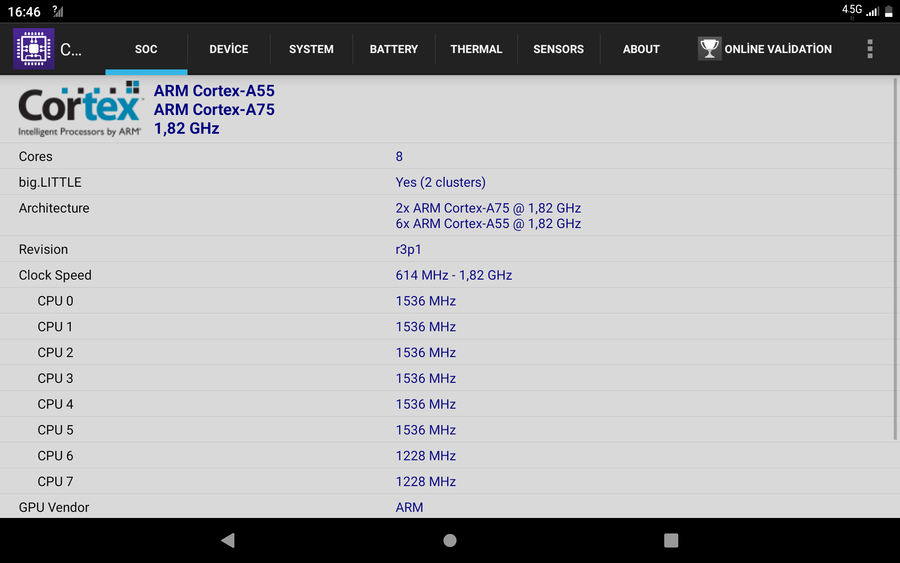Screen dimensions: 900x563
Task: Tap CPU 3's 1536 MHz value
Action: click(425, 378)
